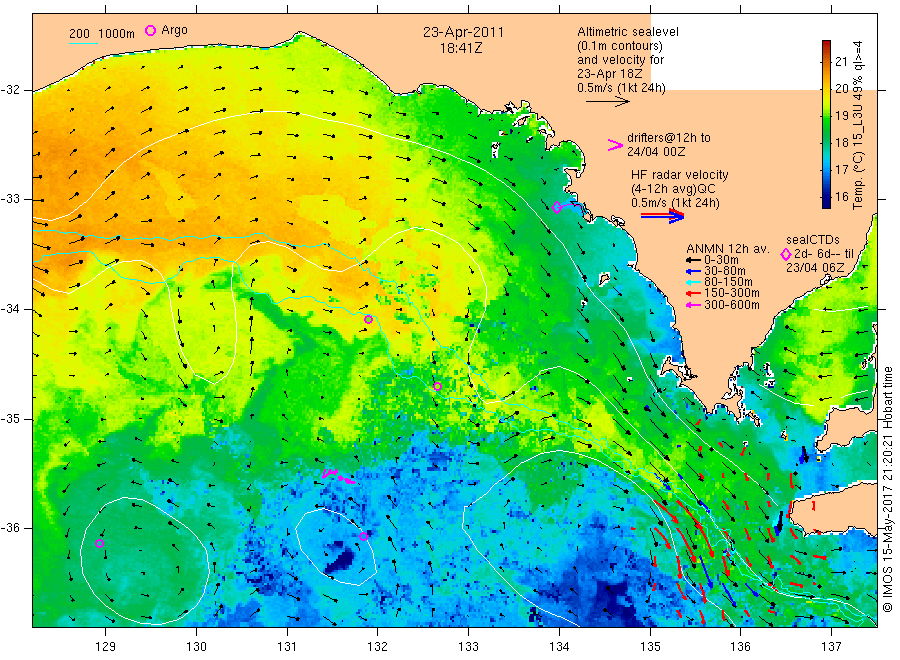This screenshot has height=660, width=900.
Task: Click the red 150-300m ANMN legend arrow
Action: click(693, 293)
